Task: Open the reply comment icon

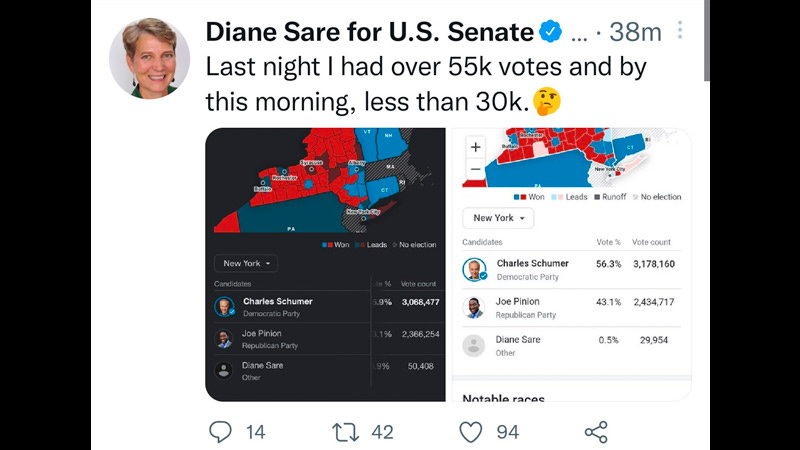Action: click(x=220, y=432)
